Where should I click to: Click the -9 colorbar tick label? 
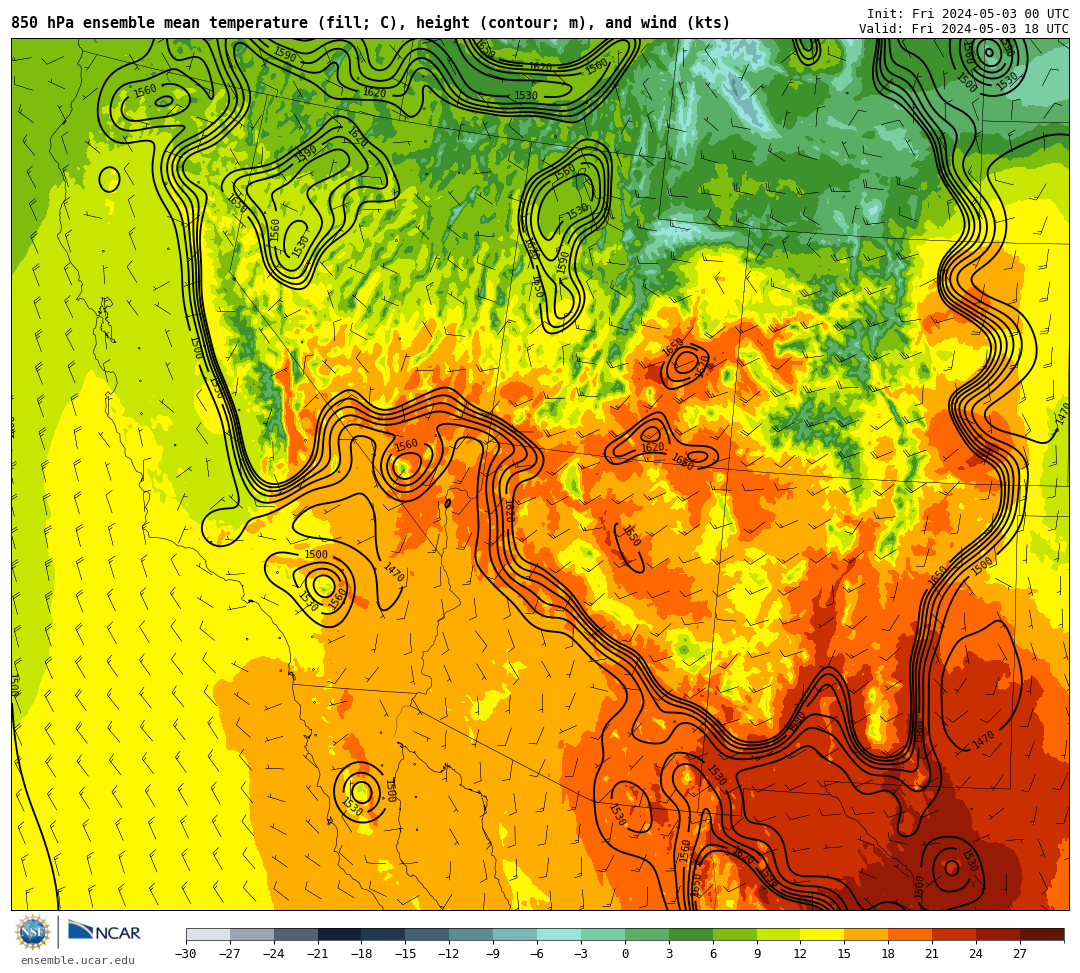tap(493, 954)
